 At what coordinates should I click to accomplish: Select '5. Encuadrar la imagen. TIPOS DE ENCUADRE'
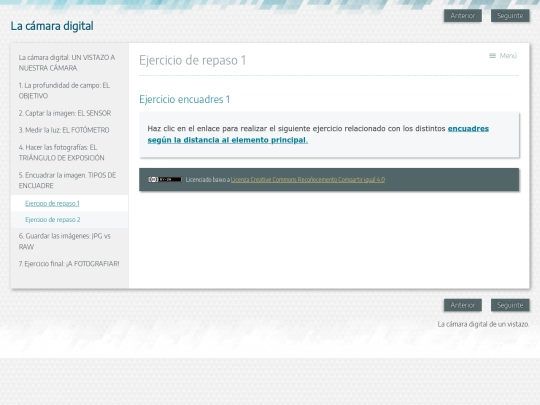(x=69, y=180)
